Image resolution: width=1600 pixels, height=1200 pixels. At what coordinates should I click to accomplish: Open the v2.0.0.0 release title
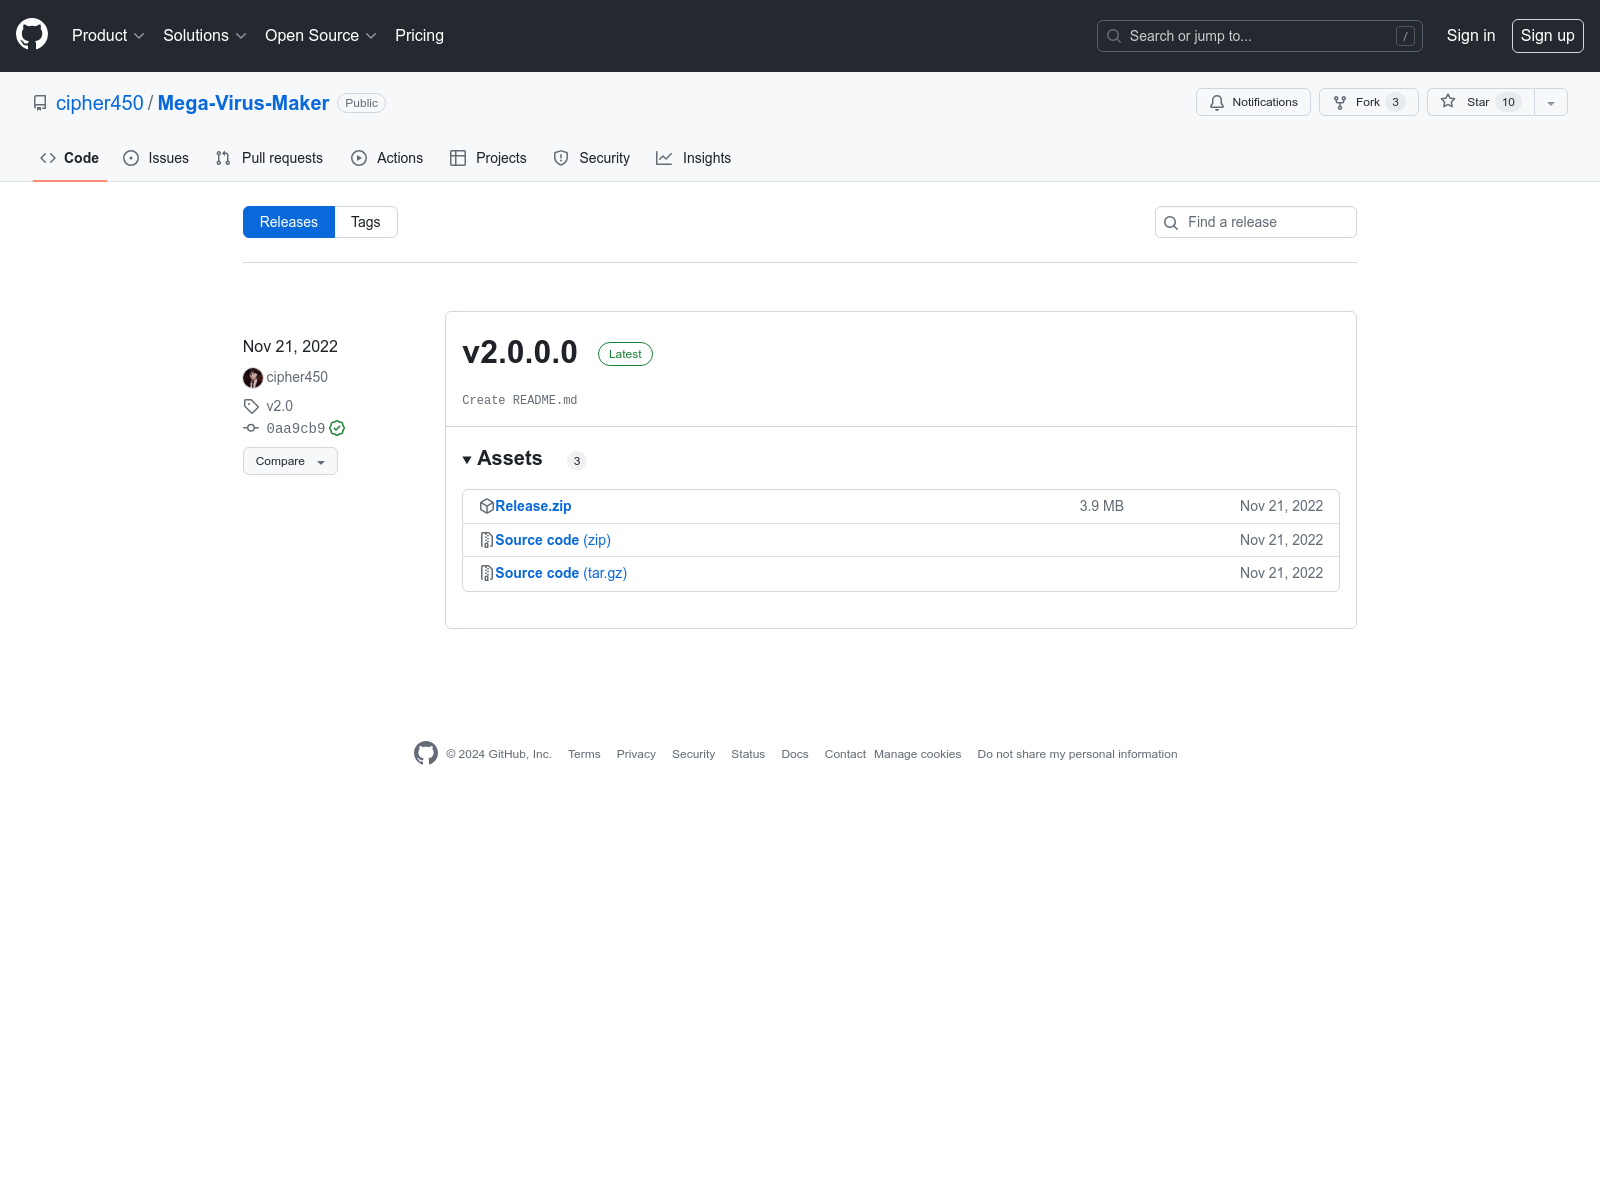(x=520, y=352)
